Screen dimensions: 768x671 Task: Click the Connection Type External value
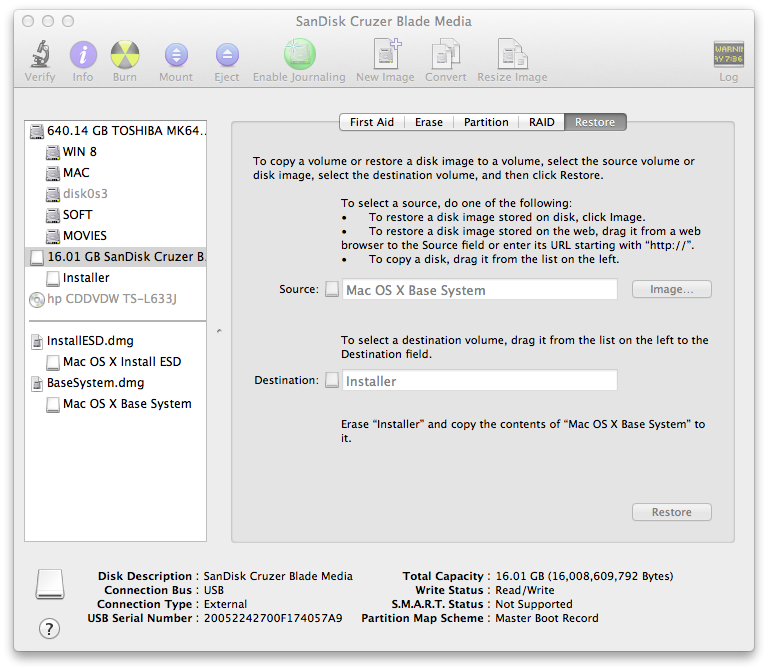[x=225, y=604]
